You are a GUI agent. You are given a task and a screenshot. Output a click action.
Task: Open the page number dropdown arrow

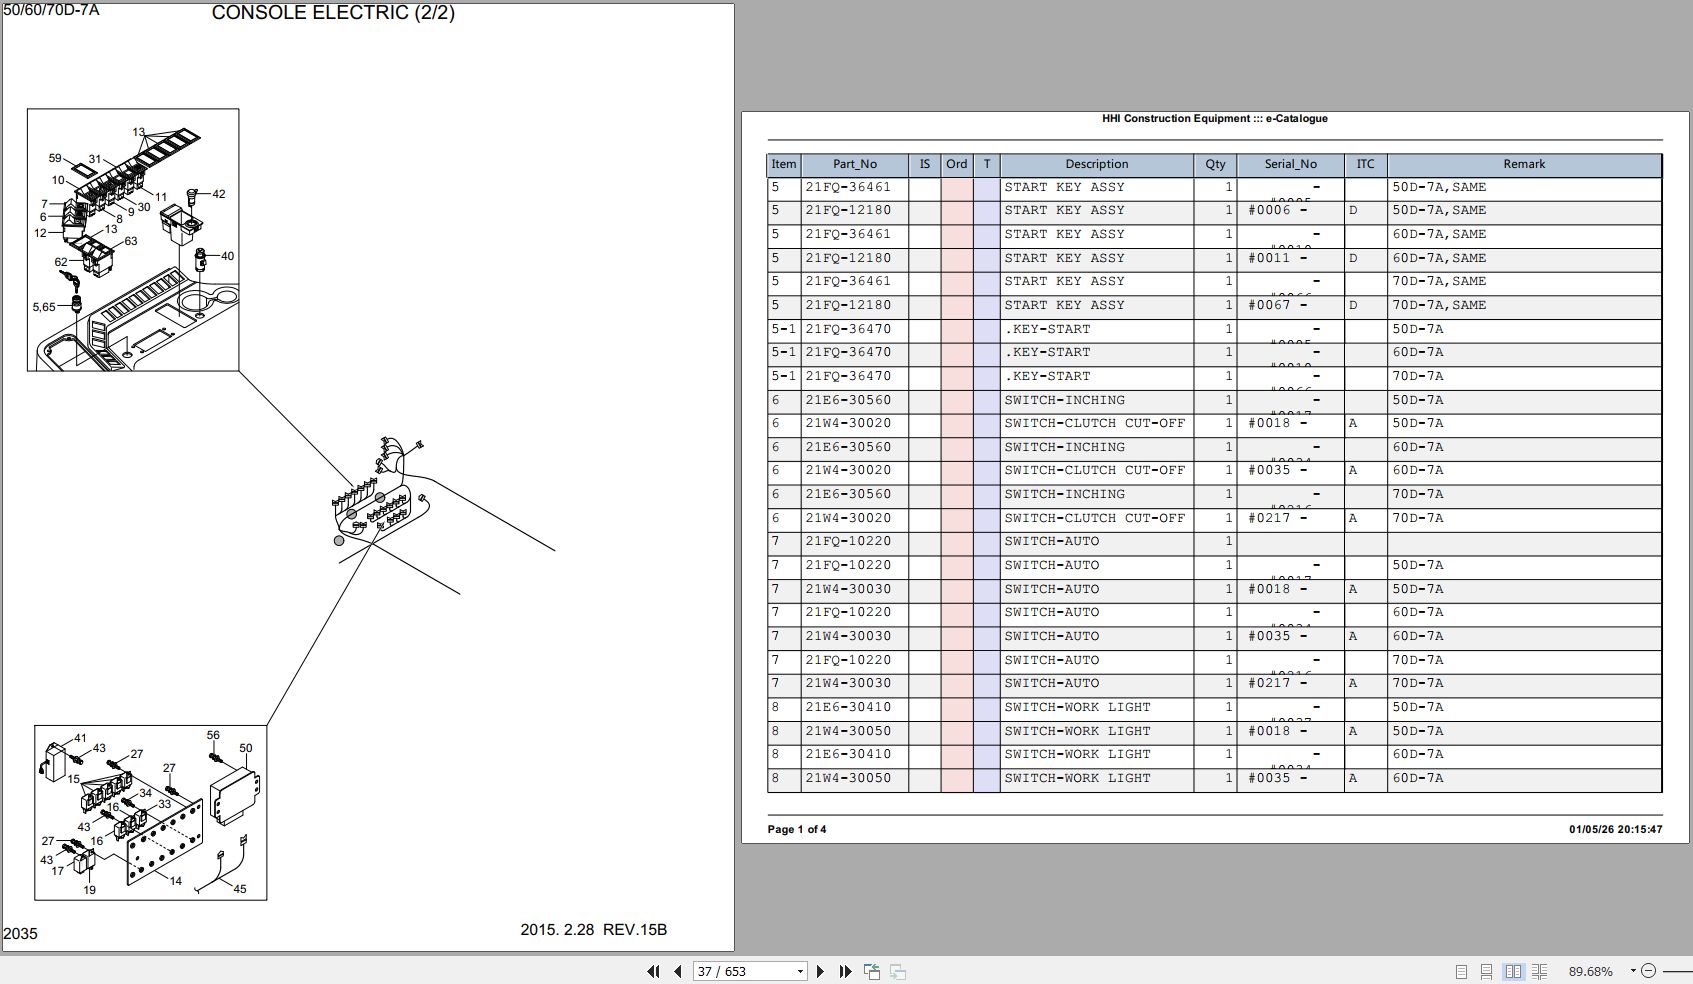point(799,971)
